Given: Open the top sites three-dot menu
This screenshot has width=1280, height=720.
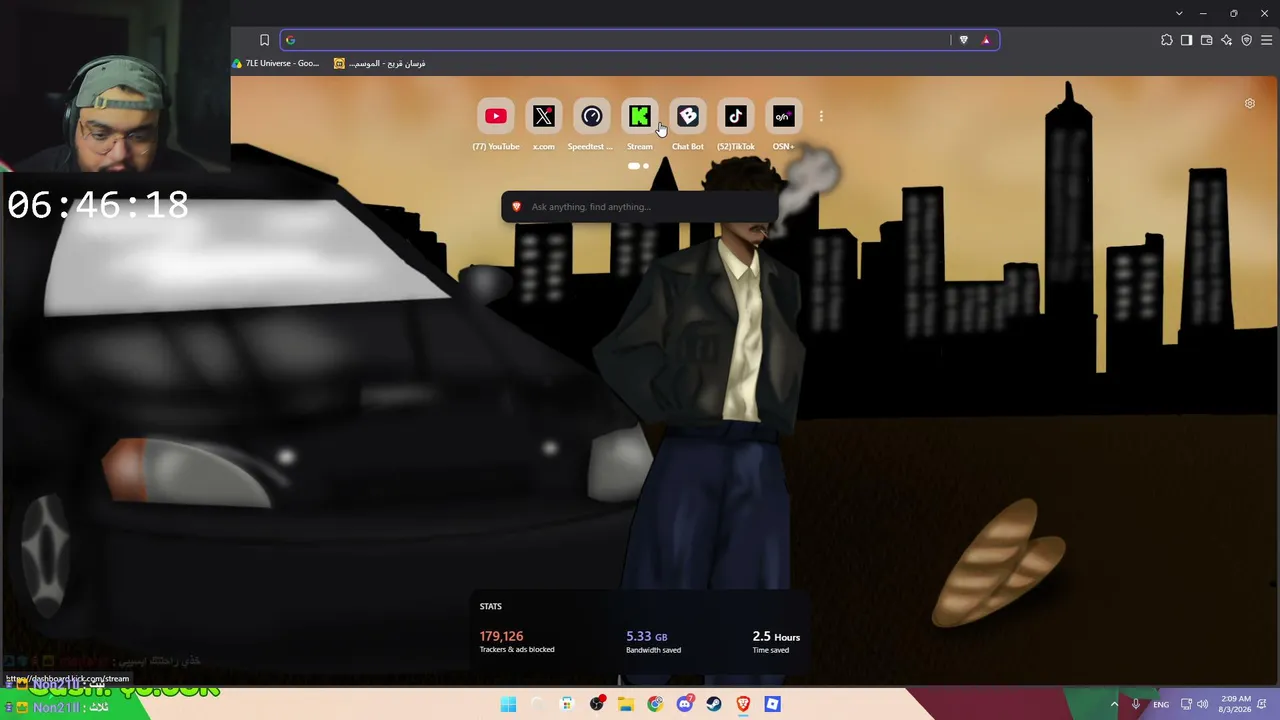Looking at the screenshot, I should pos(821,117).
